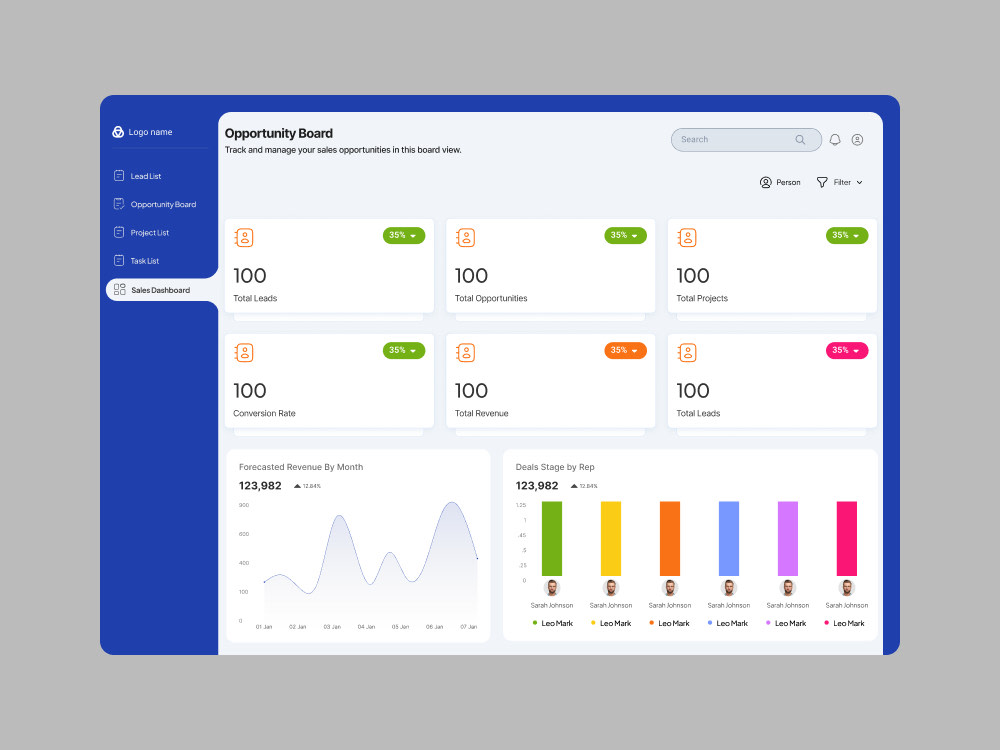
Task: Click the Lead List clipboard icon
Action: pyautogui.click(x=119, y=175)
